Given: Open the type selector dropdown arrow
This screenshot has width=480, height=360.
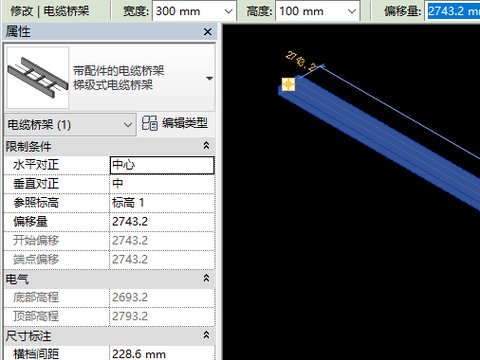Looking at the screenshot, I should tap(209, 79).
